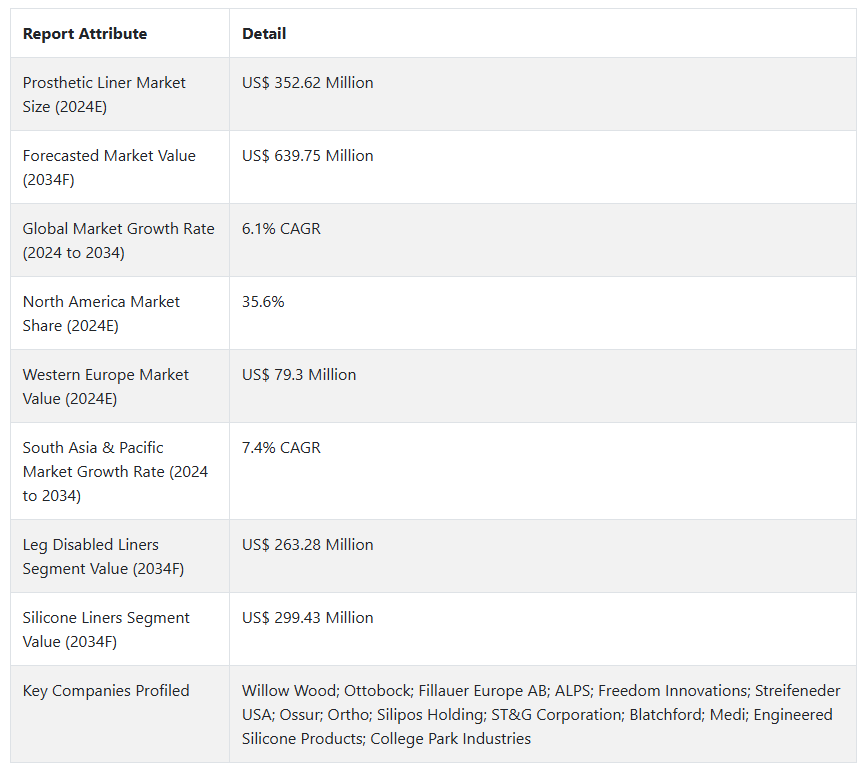
Task: Click the 7.4% CAGR value
Action: point(281,448)
